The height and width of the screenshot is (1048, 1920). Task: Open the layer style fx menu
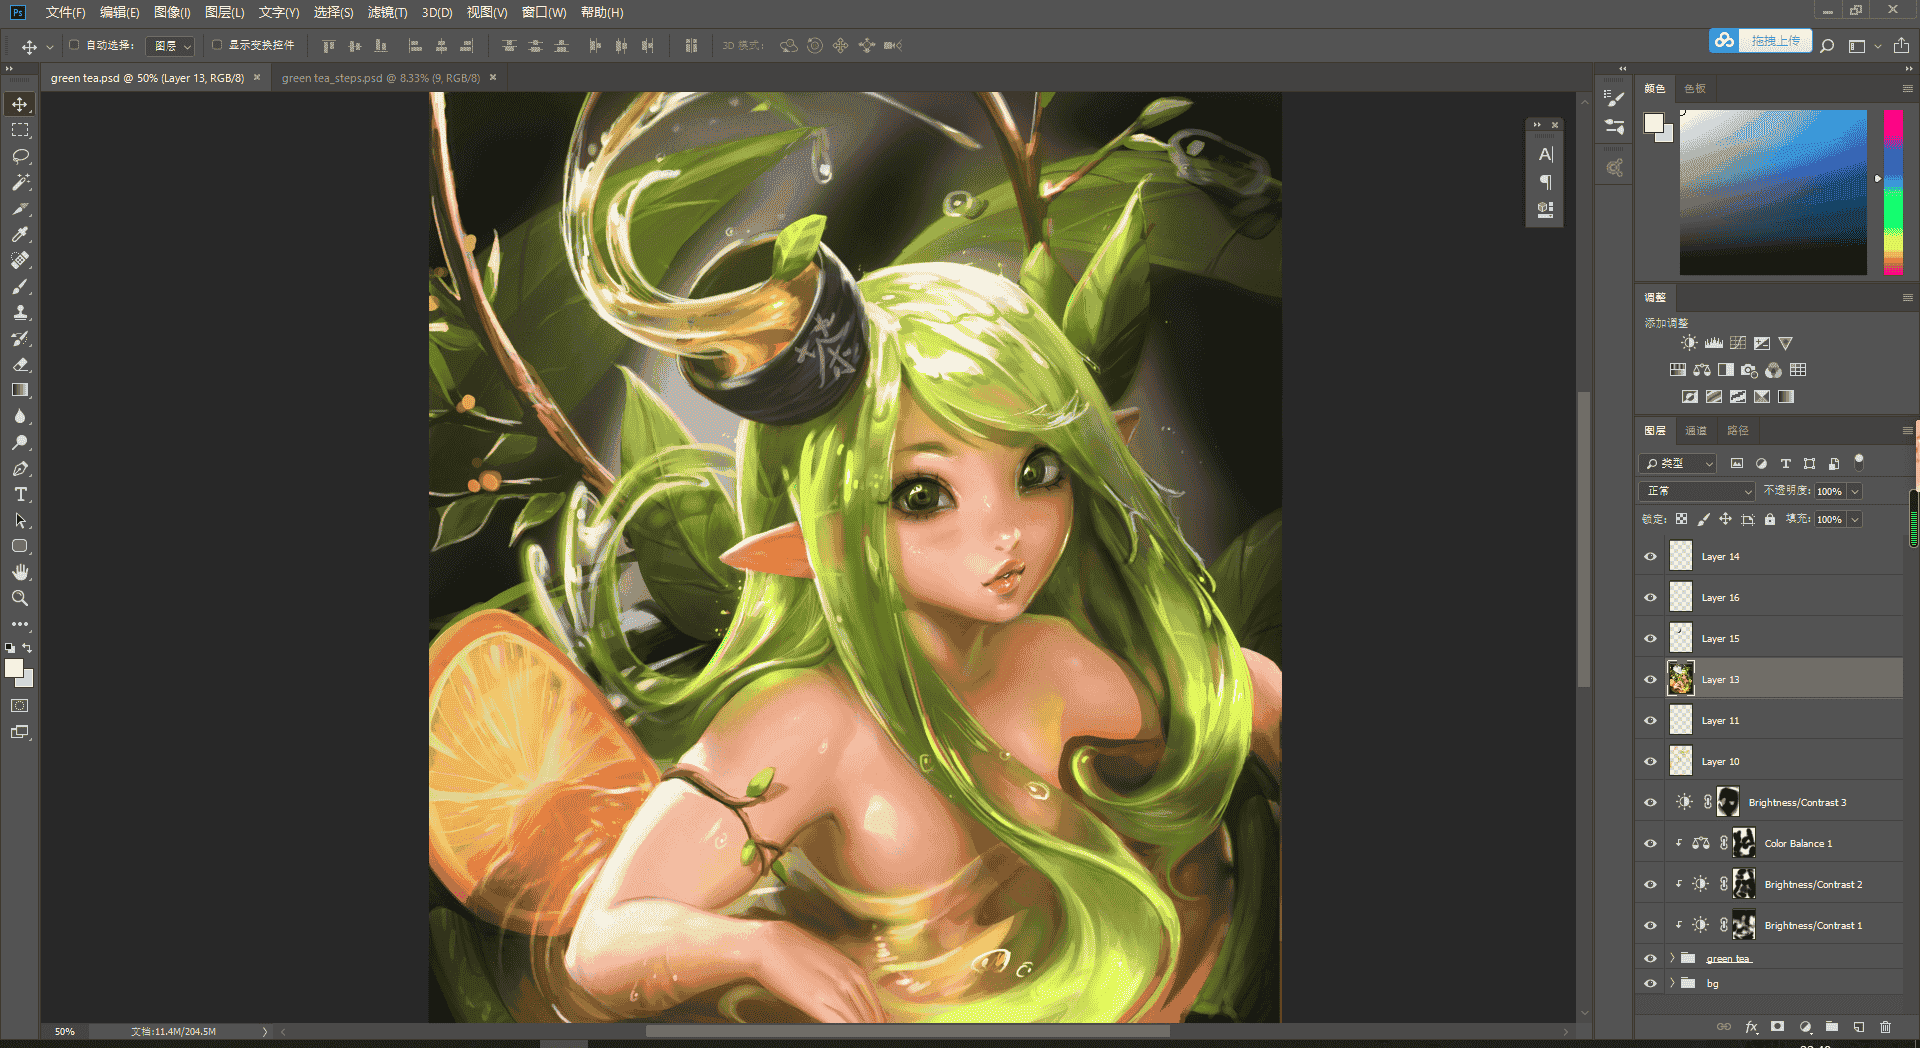tap(1751, 1026)
